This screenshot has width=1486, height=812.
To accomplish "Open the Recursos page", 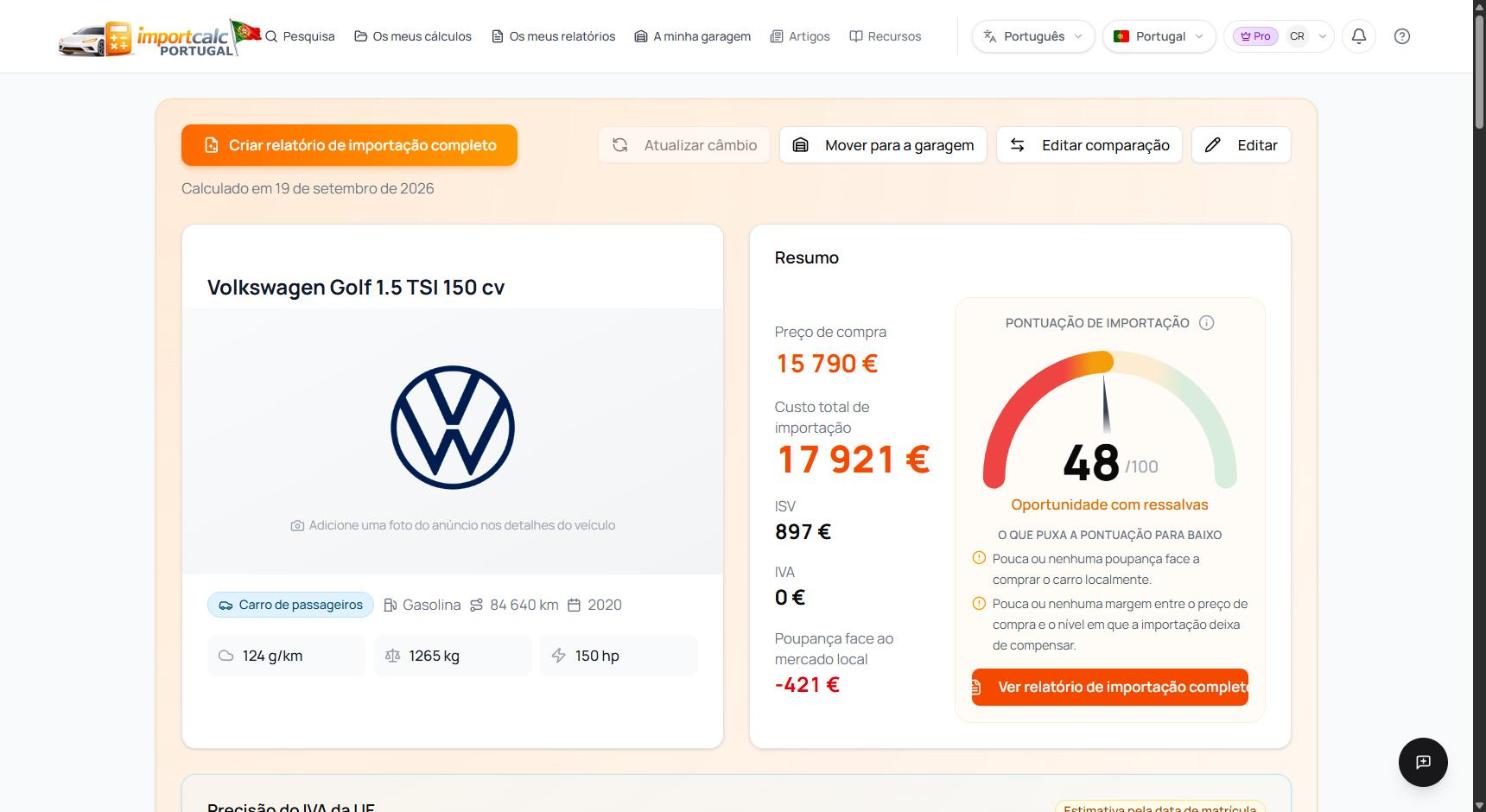I will (x=885, y=36).
